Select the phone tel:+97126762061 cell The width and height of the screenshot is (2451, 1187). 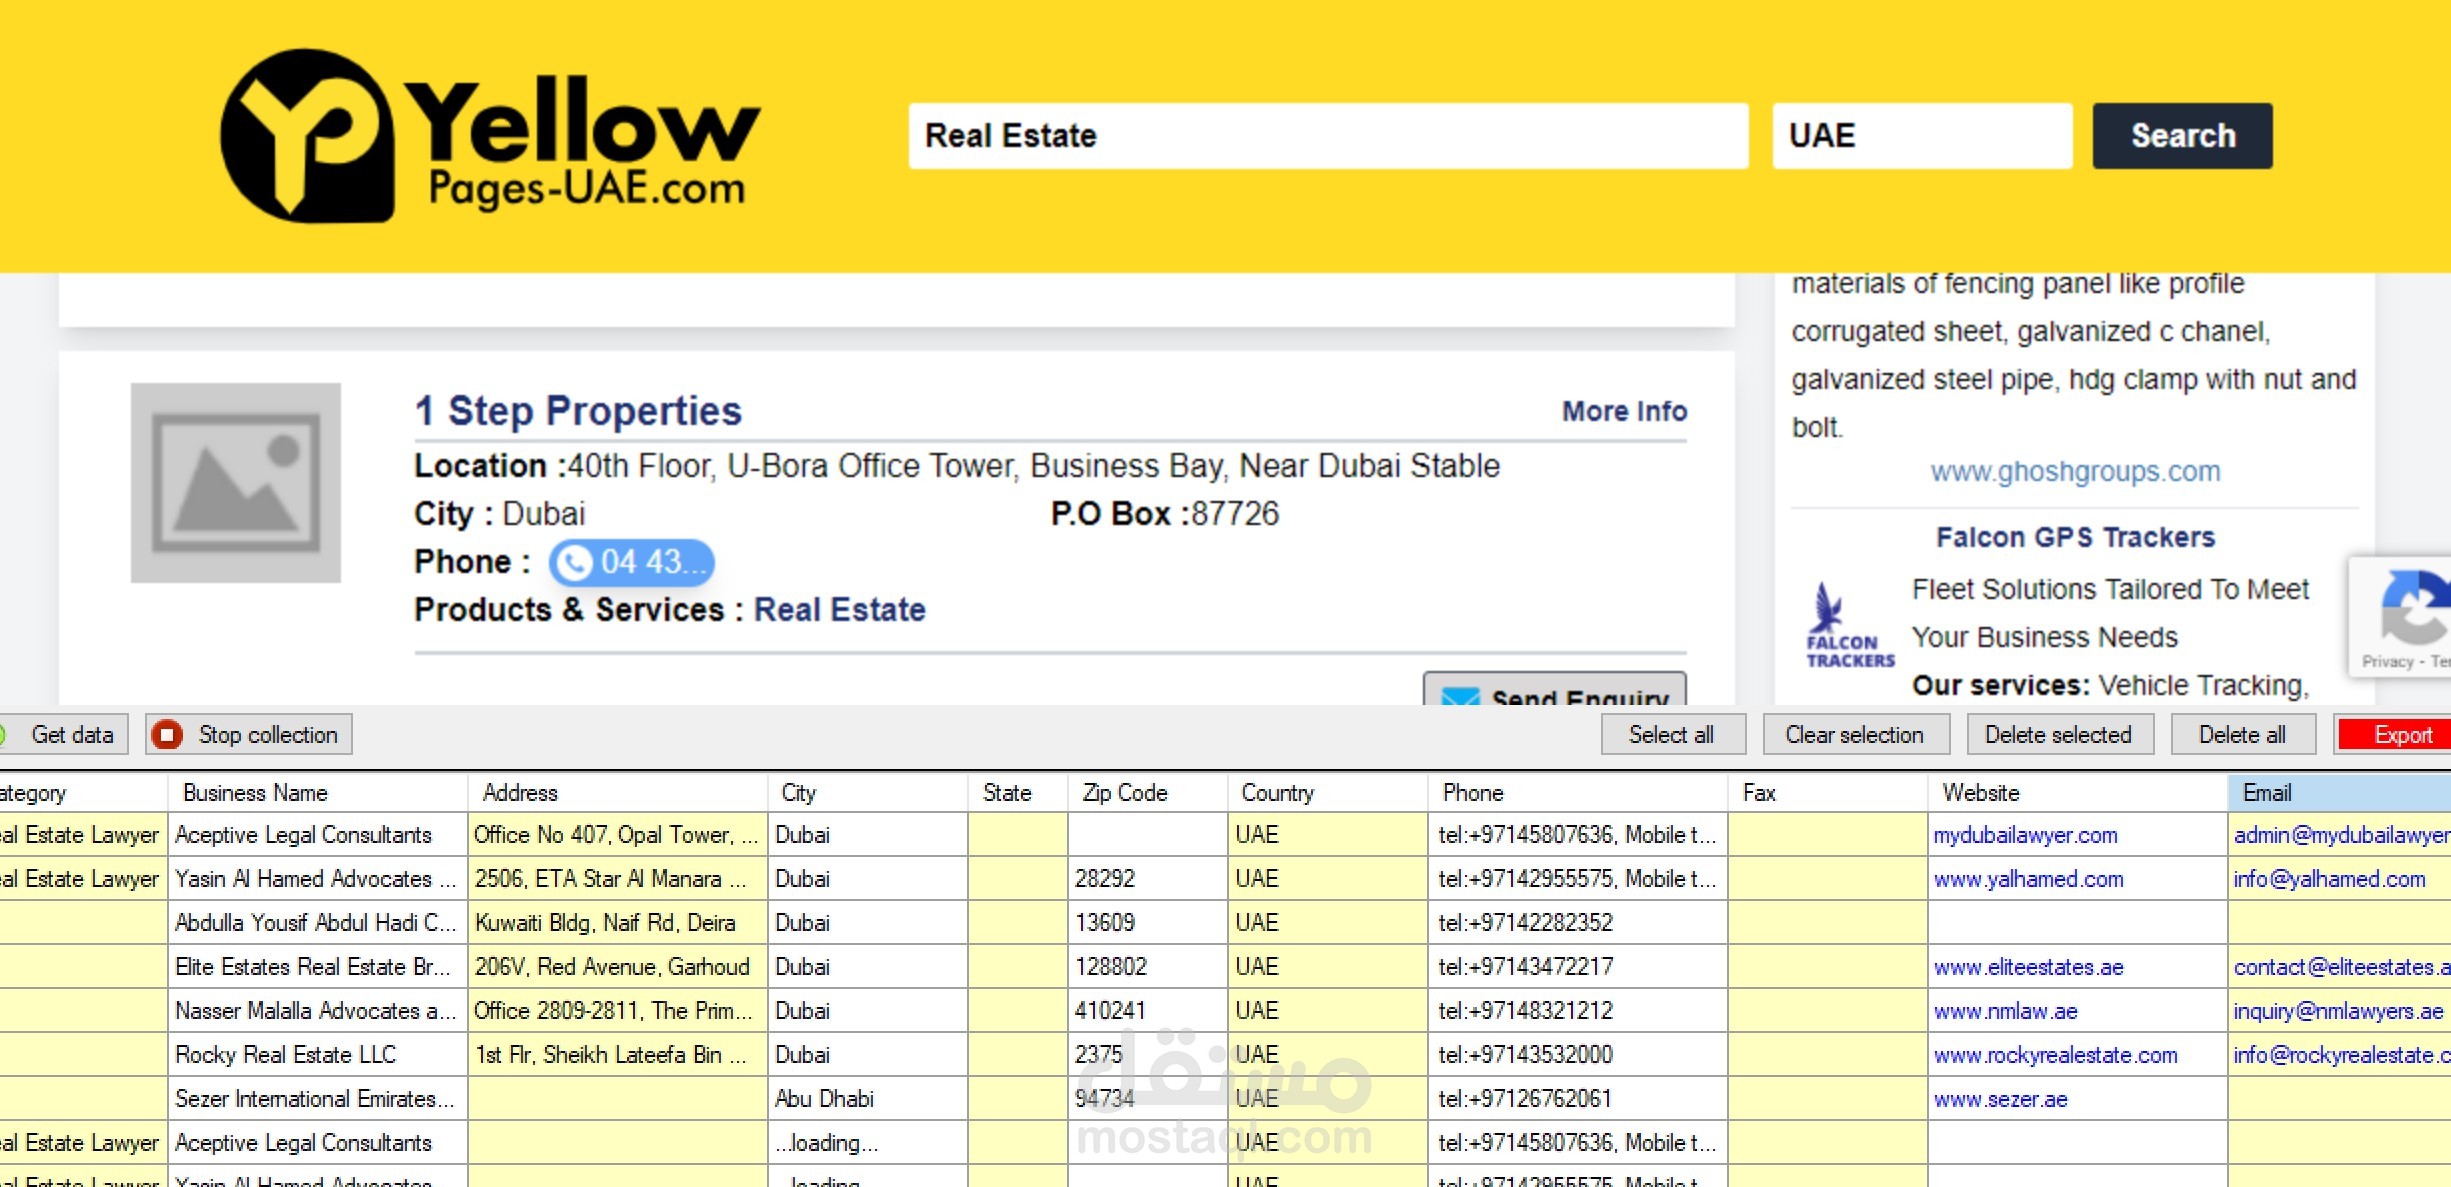click(x=1578, y=1099)
